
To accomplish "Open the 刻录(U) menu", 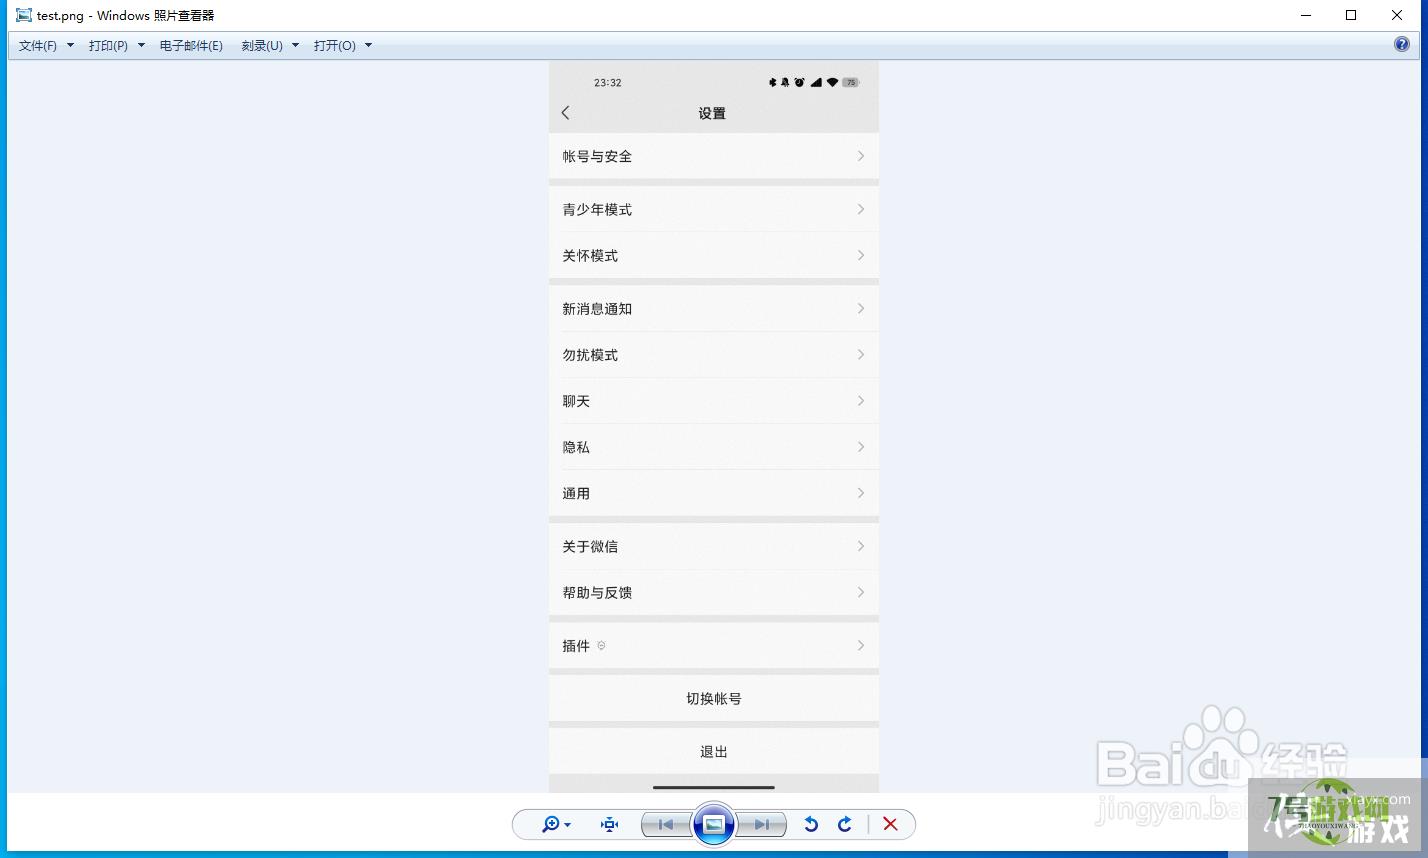I will click(x=262, y=45).
